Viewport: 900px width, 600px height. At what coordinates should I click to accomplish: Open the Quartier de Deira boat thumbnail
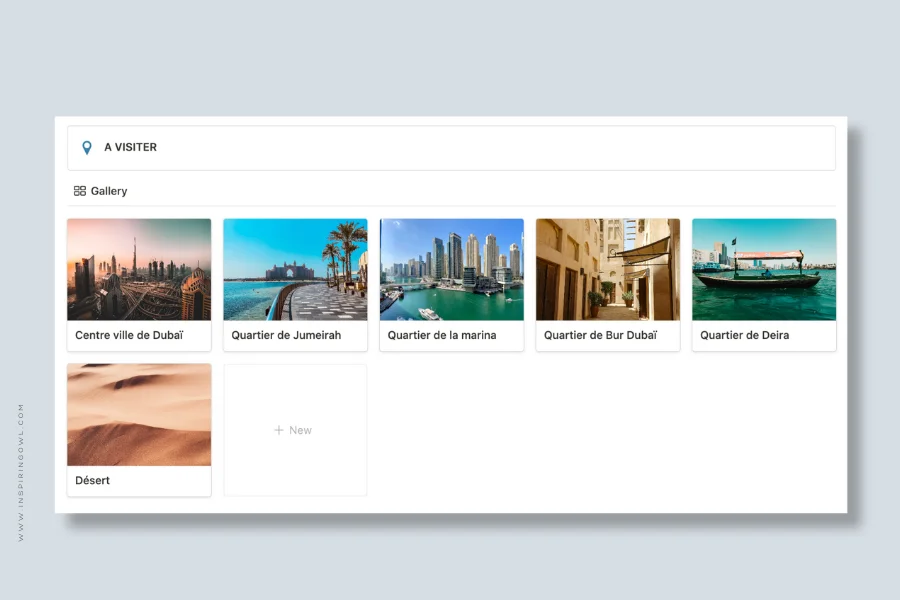[x=764, y=269]
